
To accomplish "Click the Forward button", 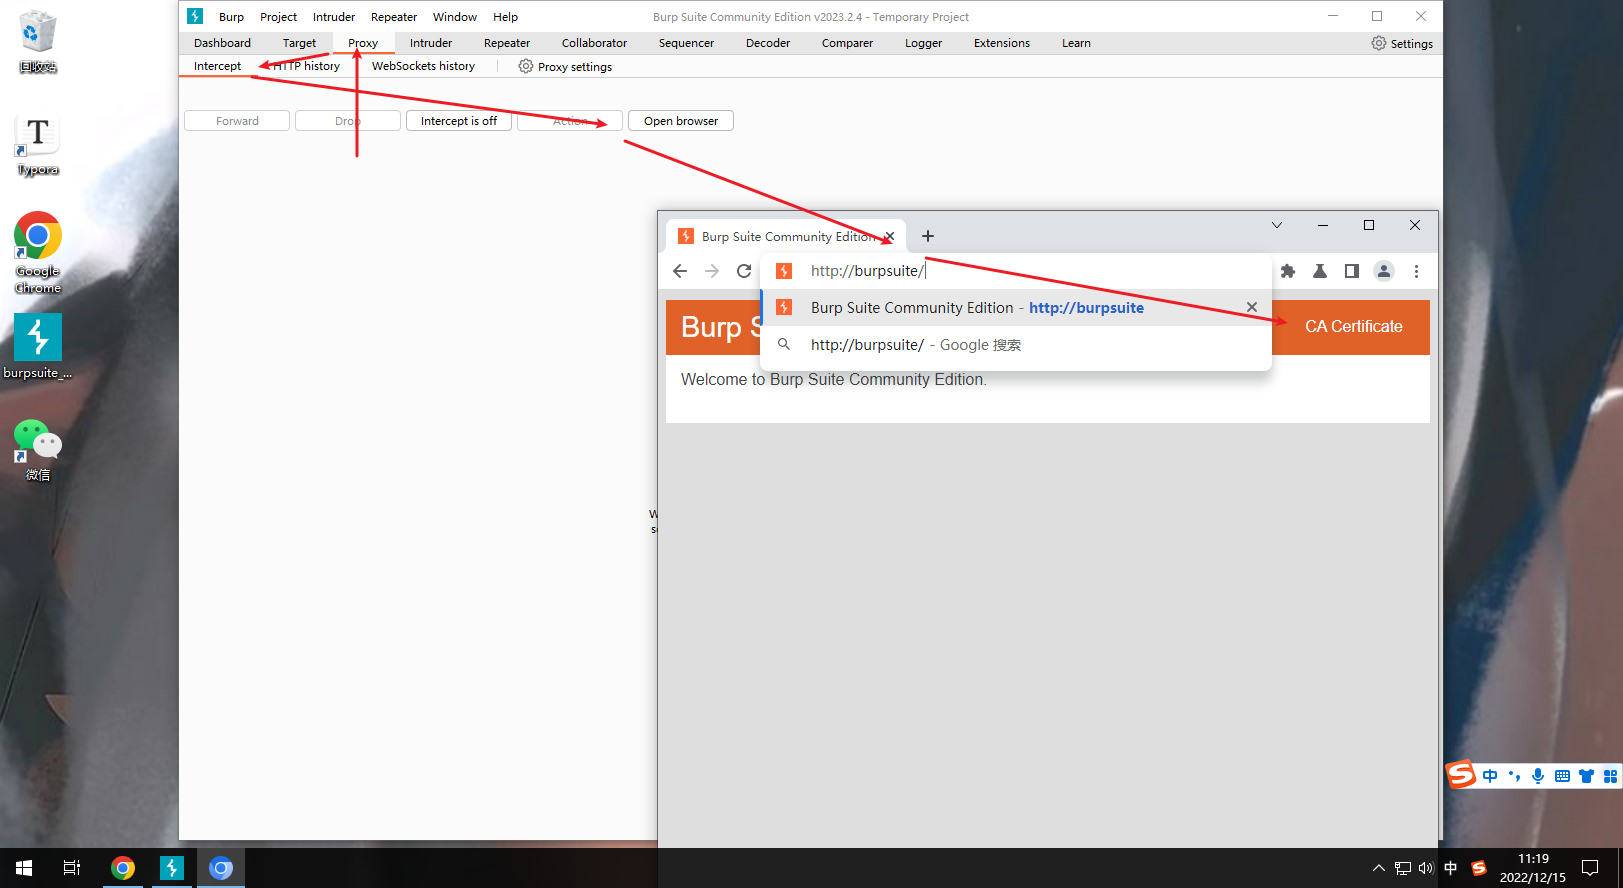I will coord(237,121).
